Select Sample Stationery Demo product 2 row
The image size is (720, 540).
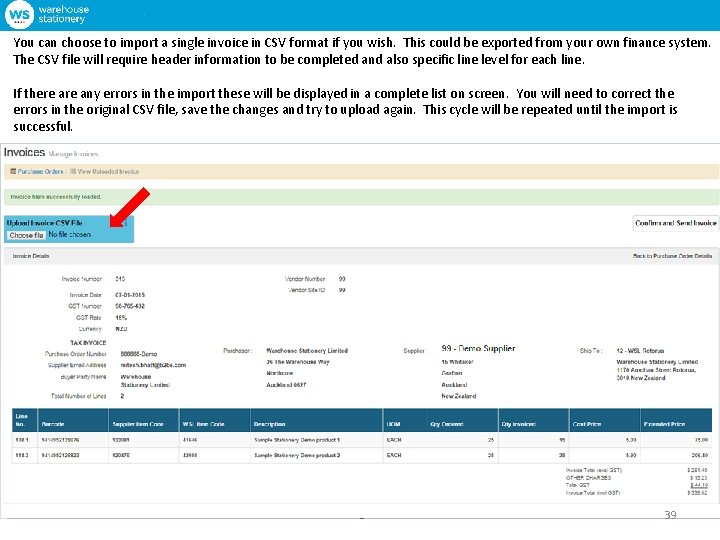pos(362,455)
